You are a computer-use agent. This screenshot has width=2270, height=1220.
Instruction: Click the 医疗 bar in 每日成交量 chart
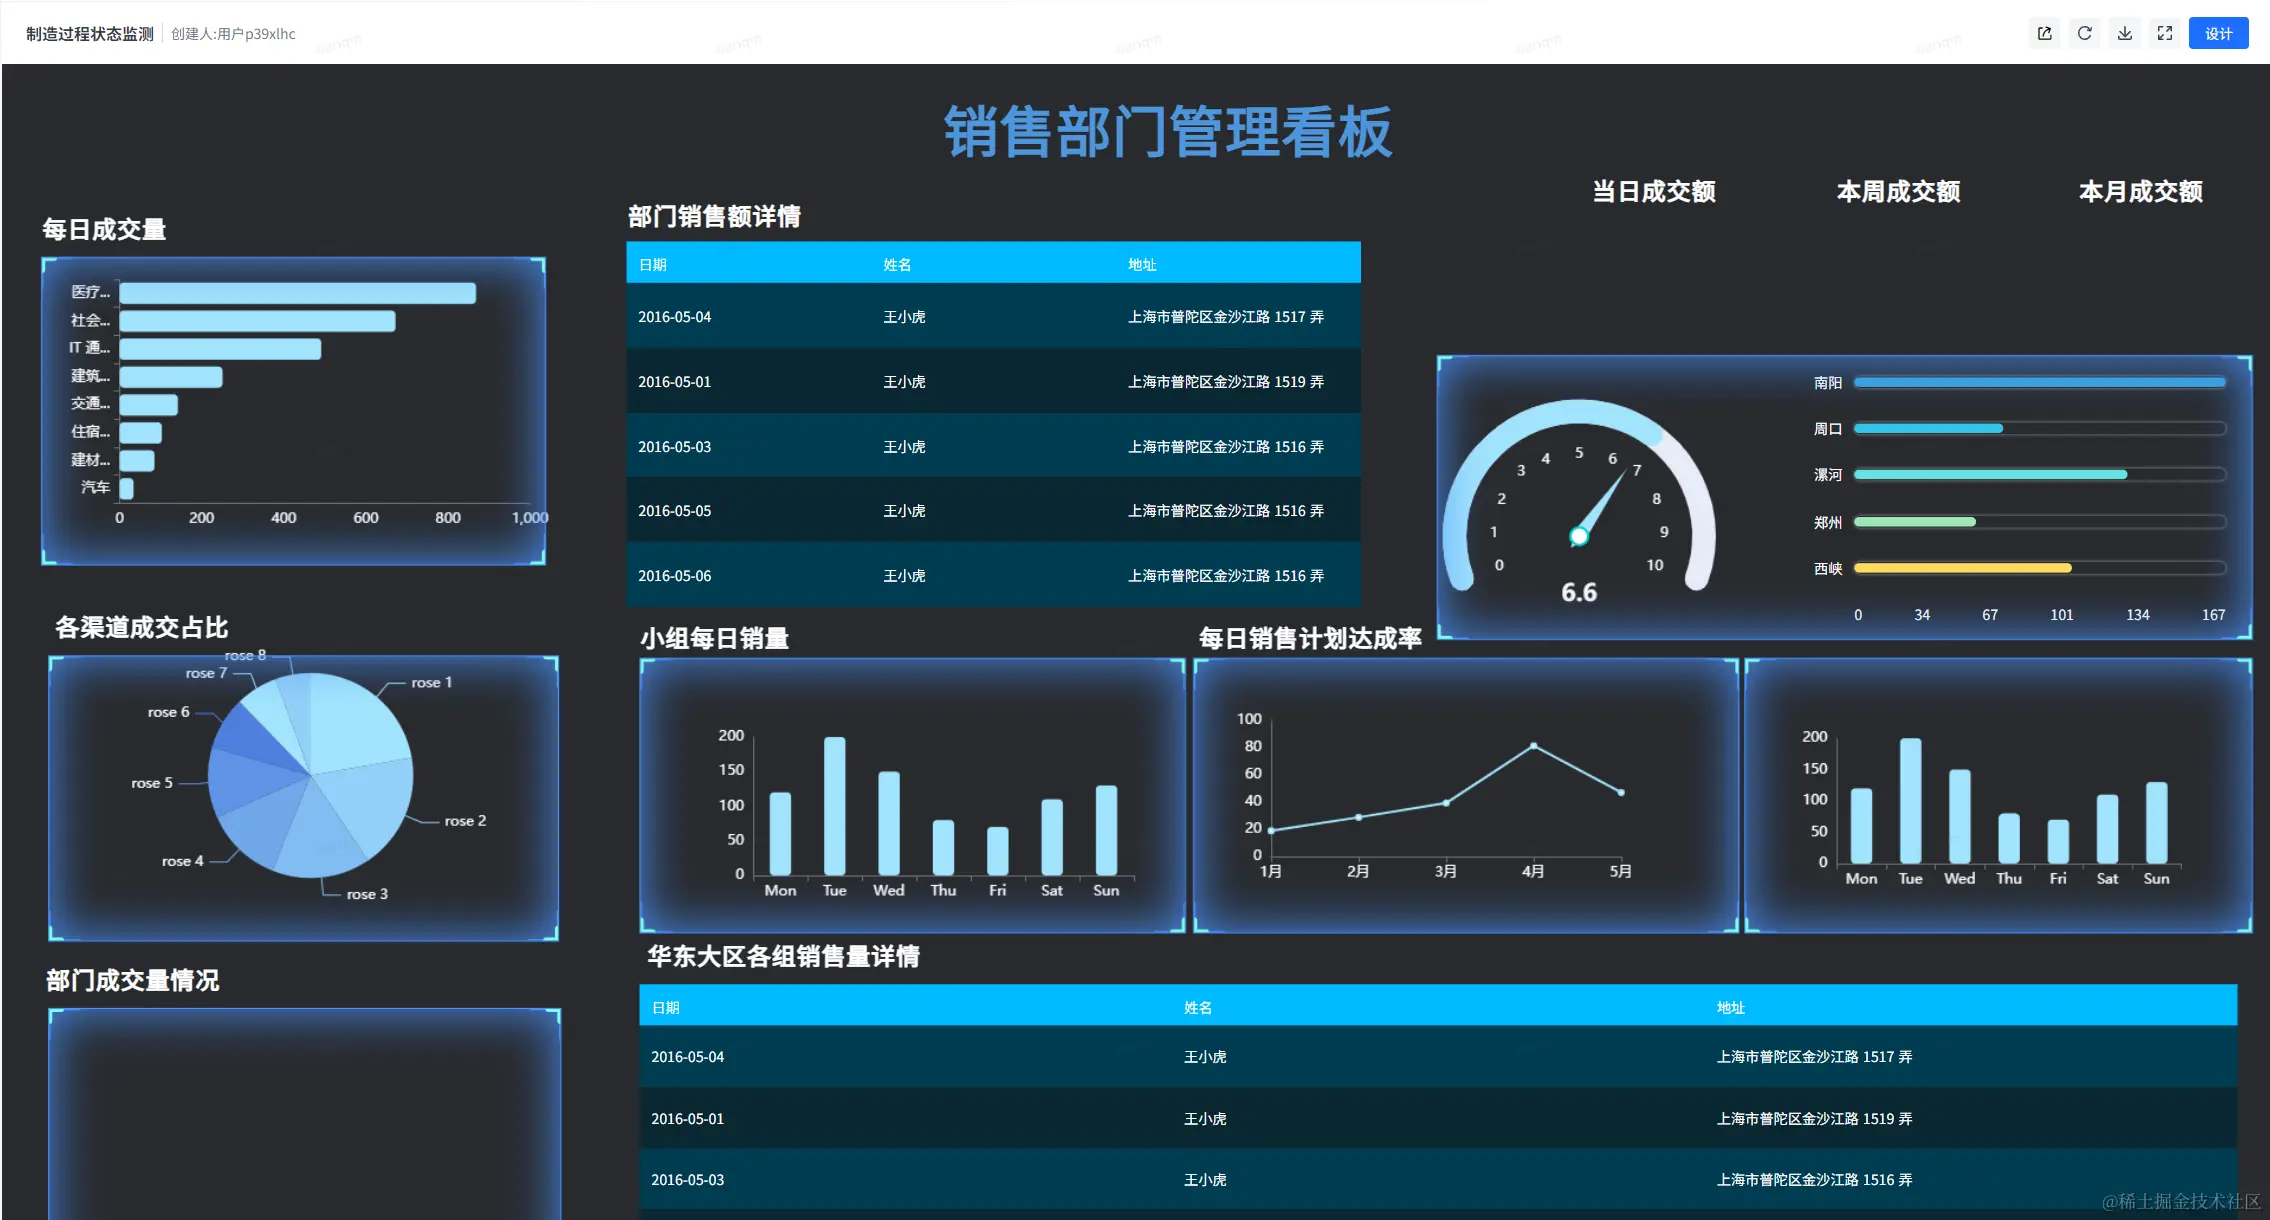click(x=297, y=293)
